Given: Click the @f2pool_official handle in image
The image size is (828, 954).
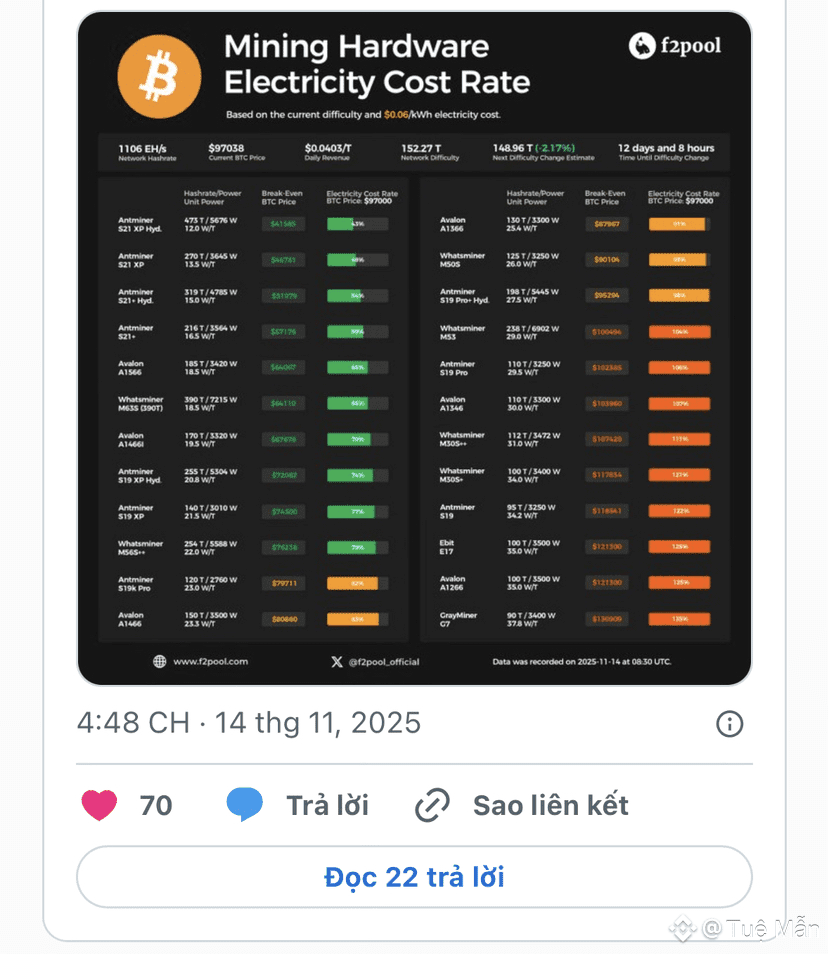Looking at the screenshot, I should (384, 661).
